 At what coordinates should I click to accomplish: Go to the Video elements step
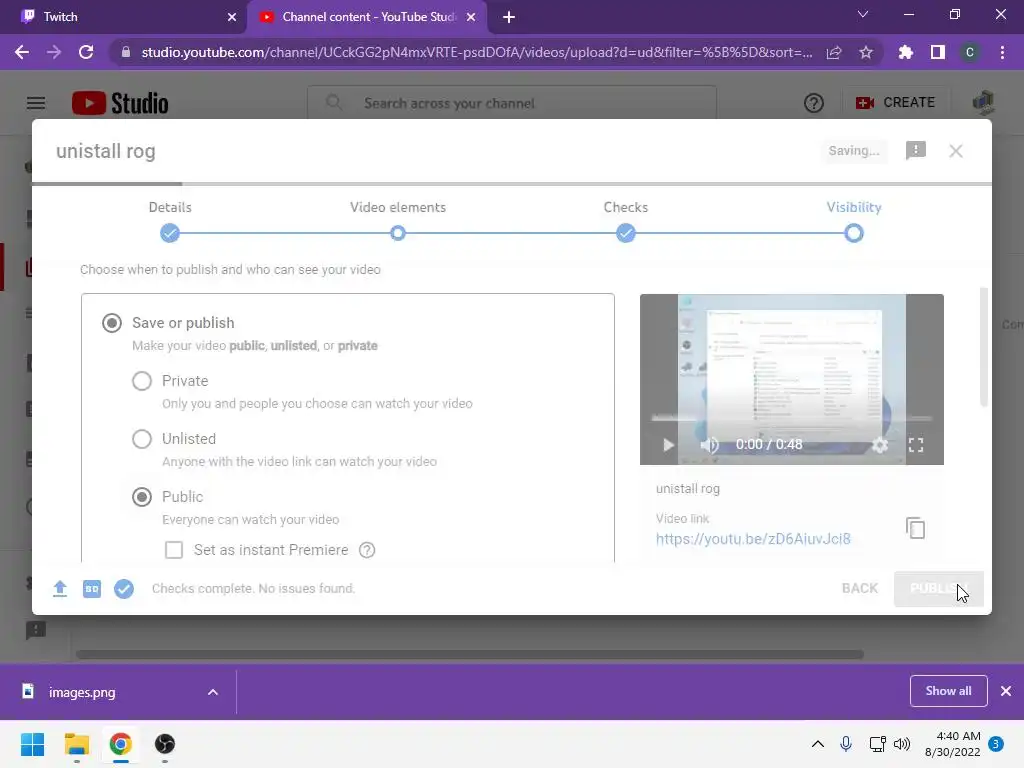click(398, 222)
